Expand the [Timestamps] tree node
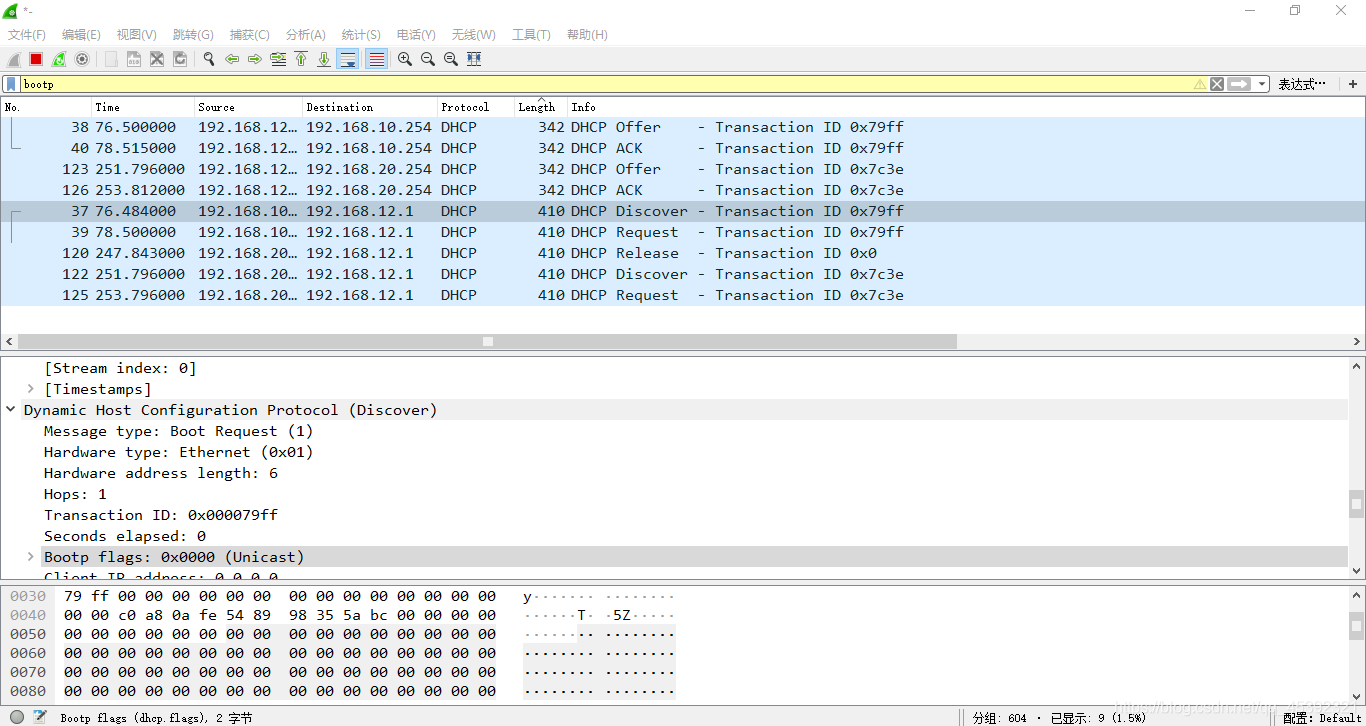This screenshot has width=1366, height=726. pyautogui.click(x=31, y=389)
